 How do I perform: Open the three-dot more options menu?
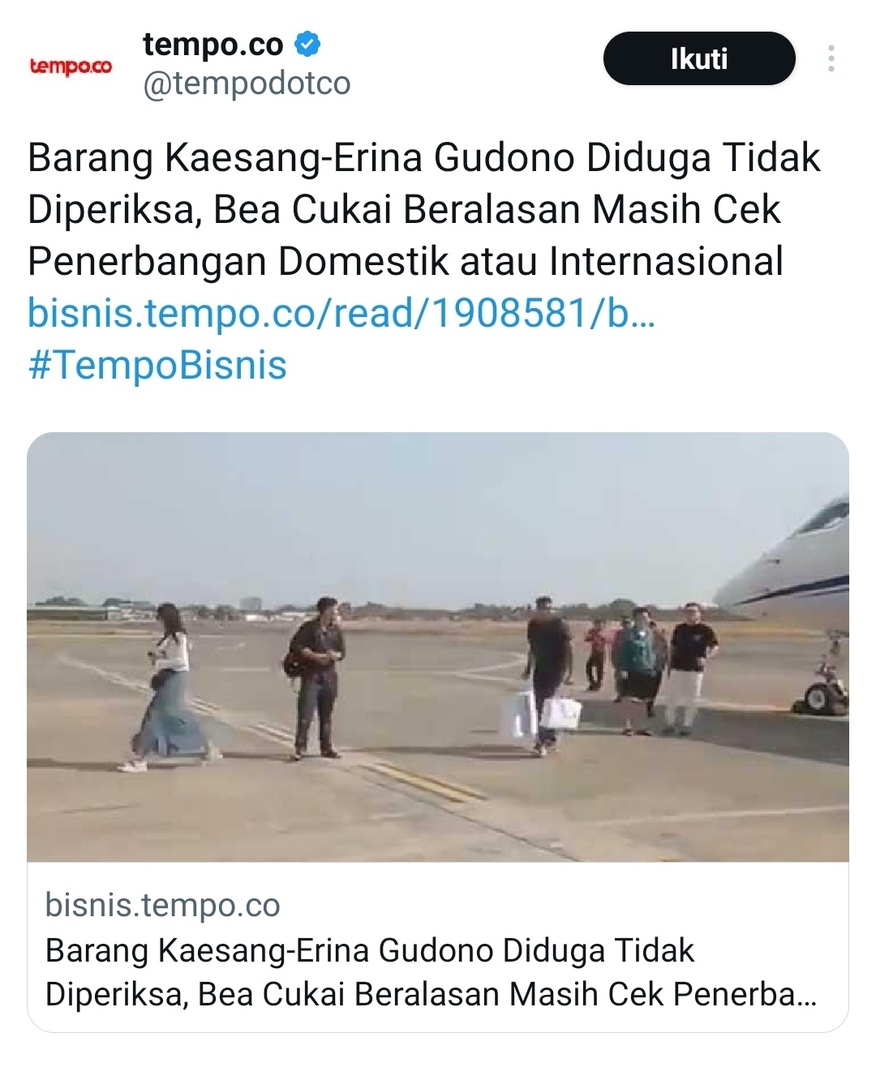[831, 59]
